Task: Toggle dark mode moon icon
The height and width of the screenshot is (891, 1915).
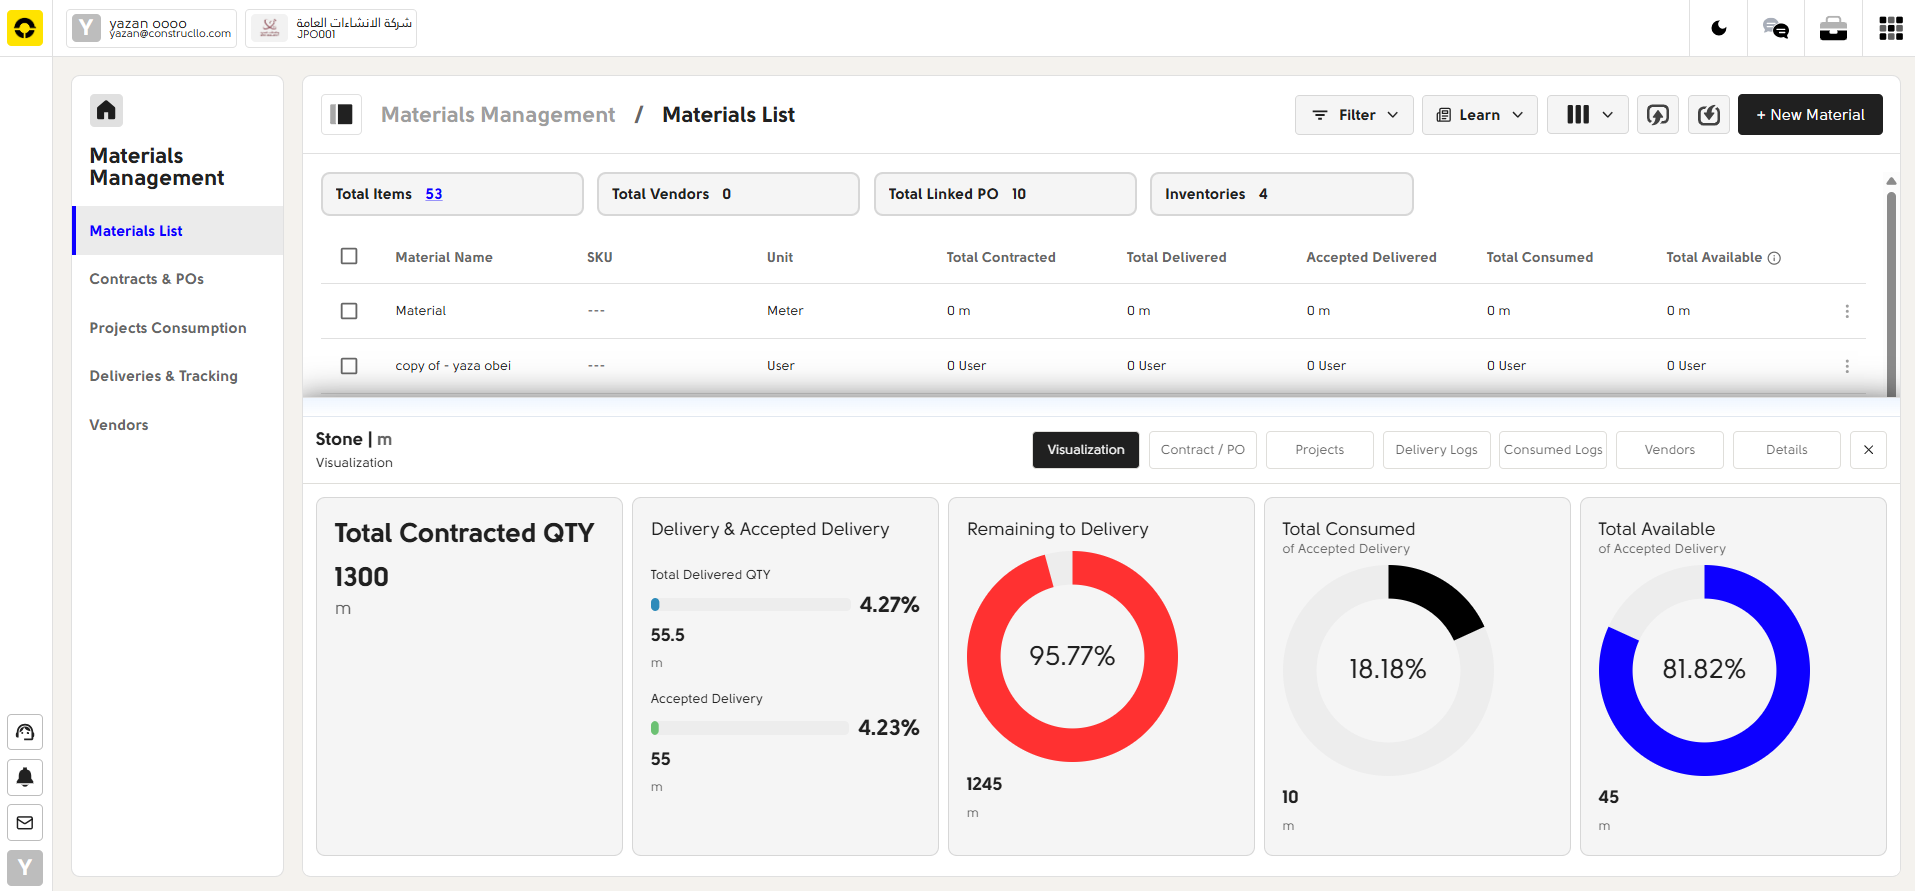Action: (1719, 28)
